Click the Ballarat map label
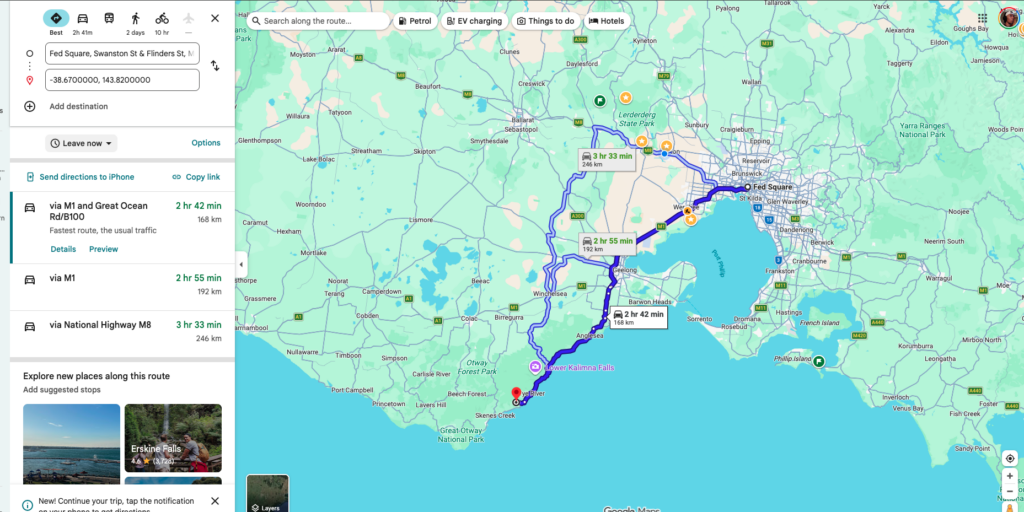This screenshot has height=512, width=1024. click(x=524, y=121)
